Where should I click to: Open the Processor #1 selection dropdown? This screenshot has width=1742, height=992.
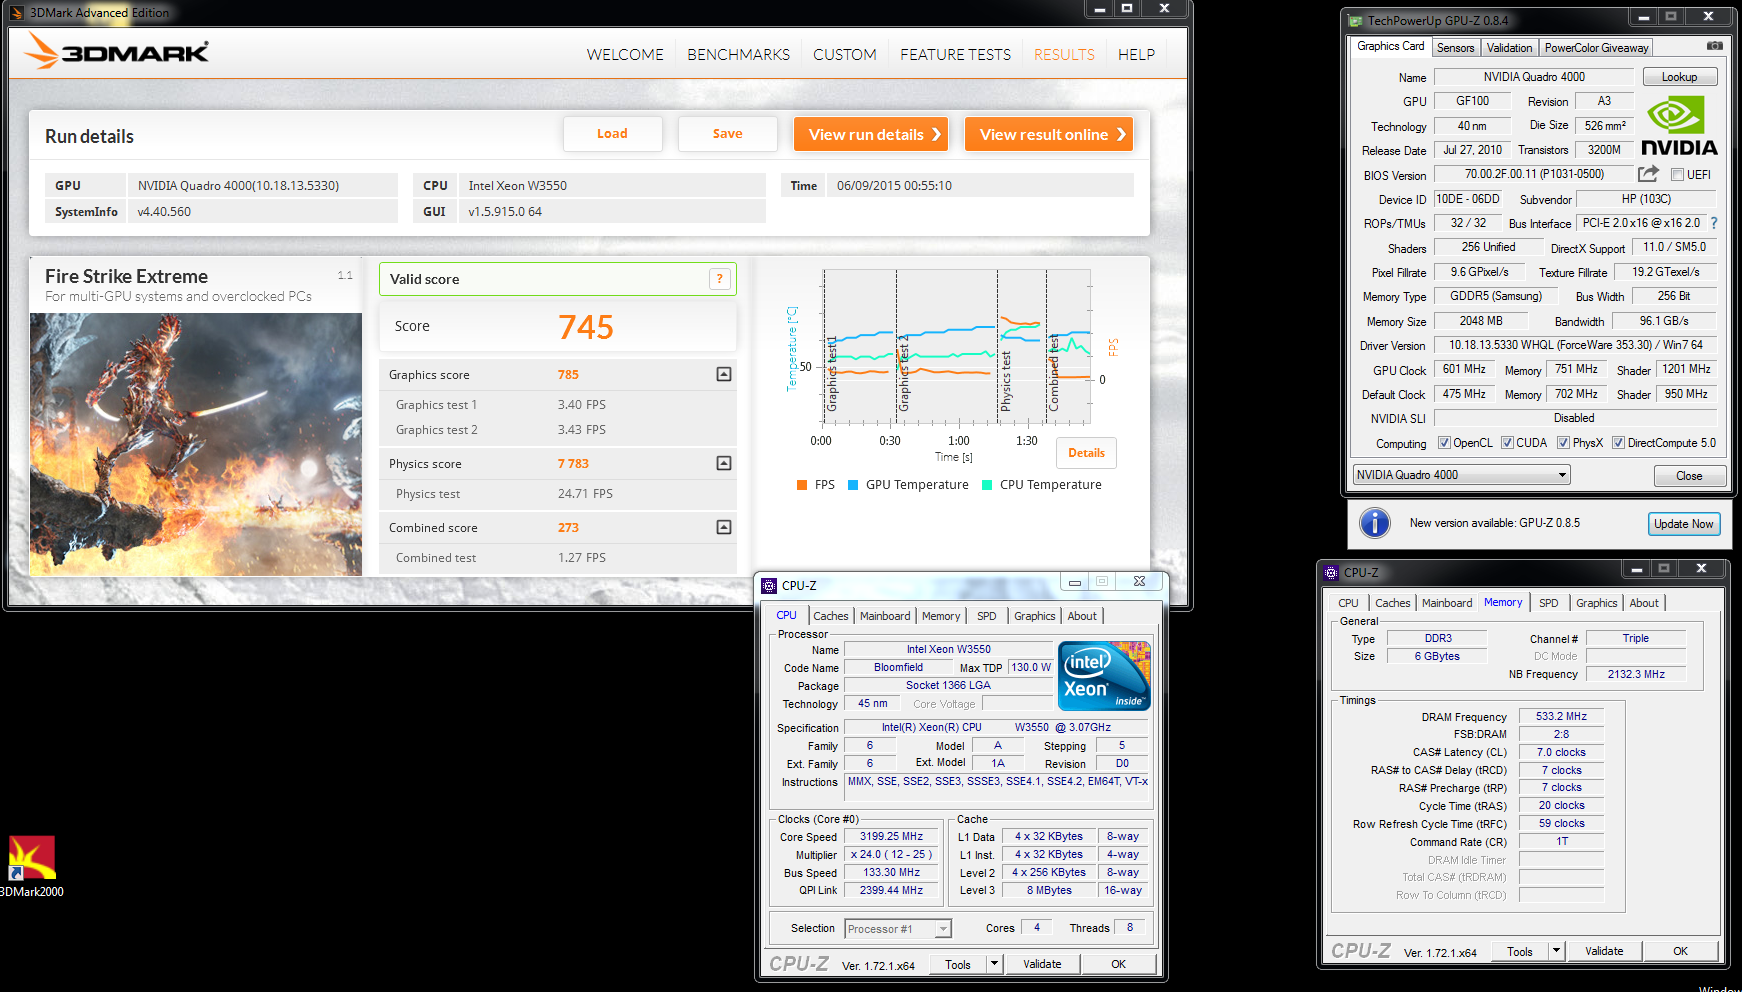coord(897,929)
